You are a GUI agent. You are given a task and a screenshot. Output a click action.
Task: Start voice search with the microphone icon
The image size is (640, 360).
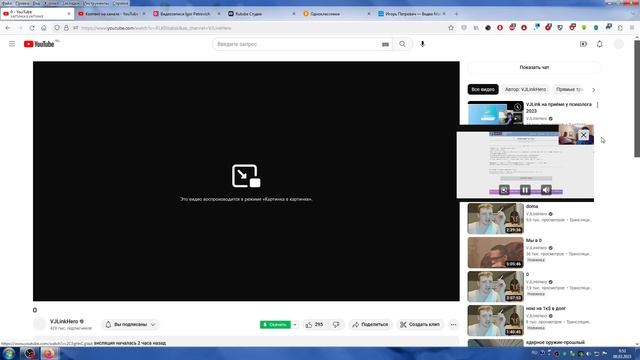tap(422, 44)
